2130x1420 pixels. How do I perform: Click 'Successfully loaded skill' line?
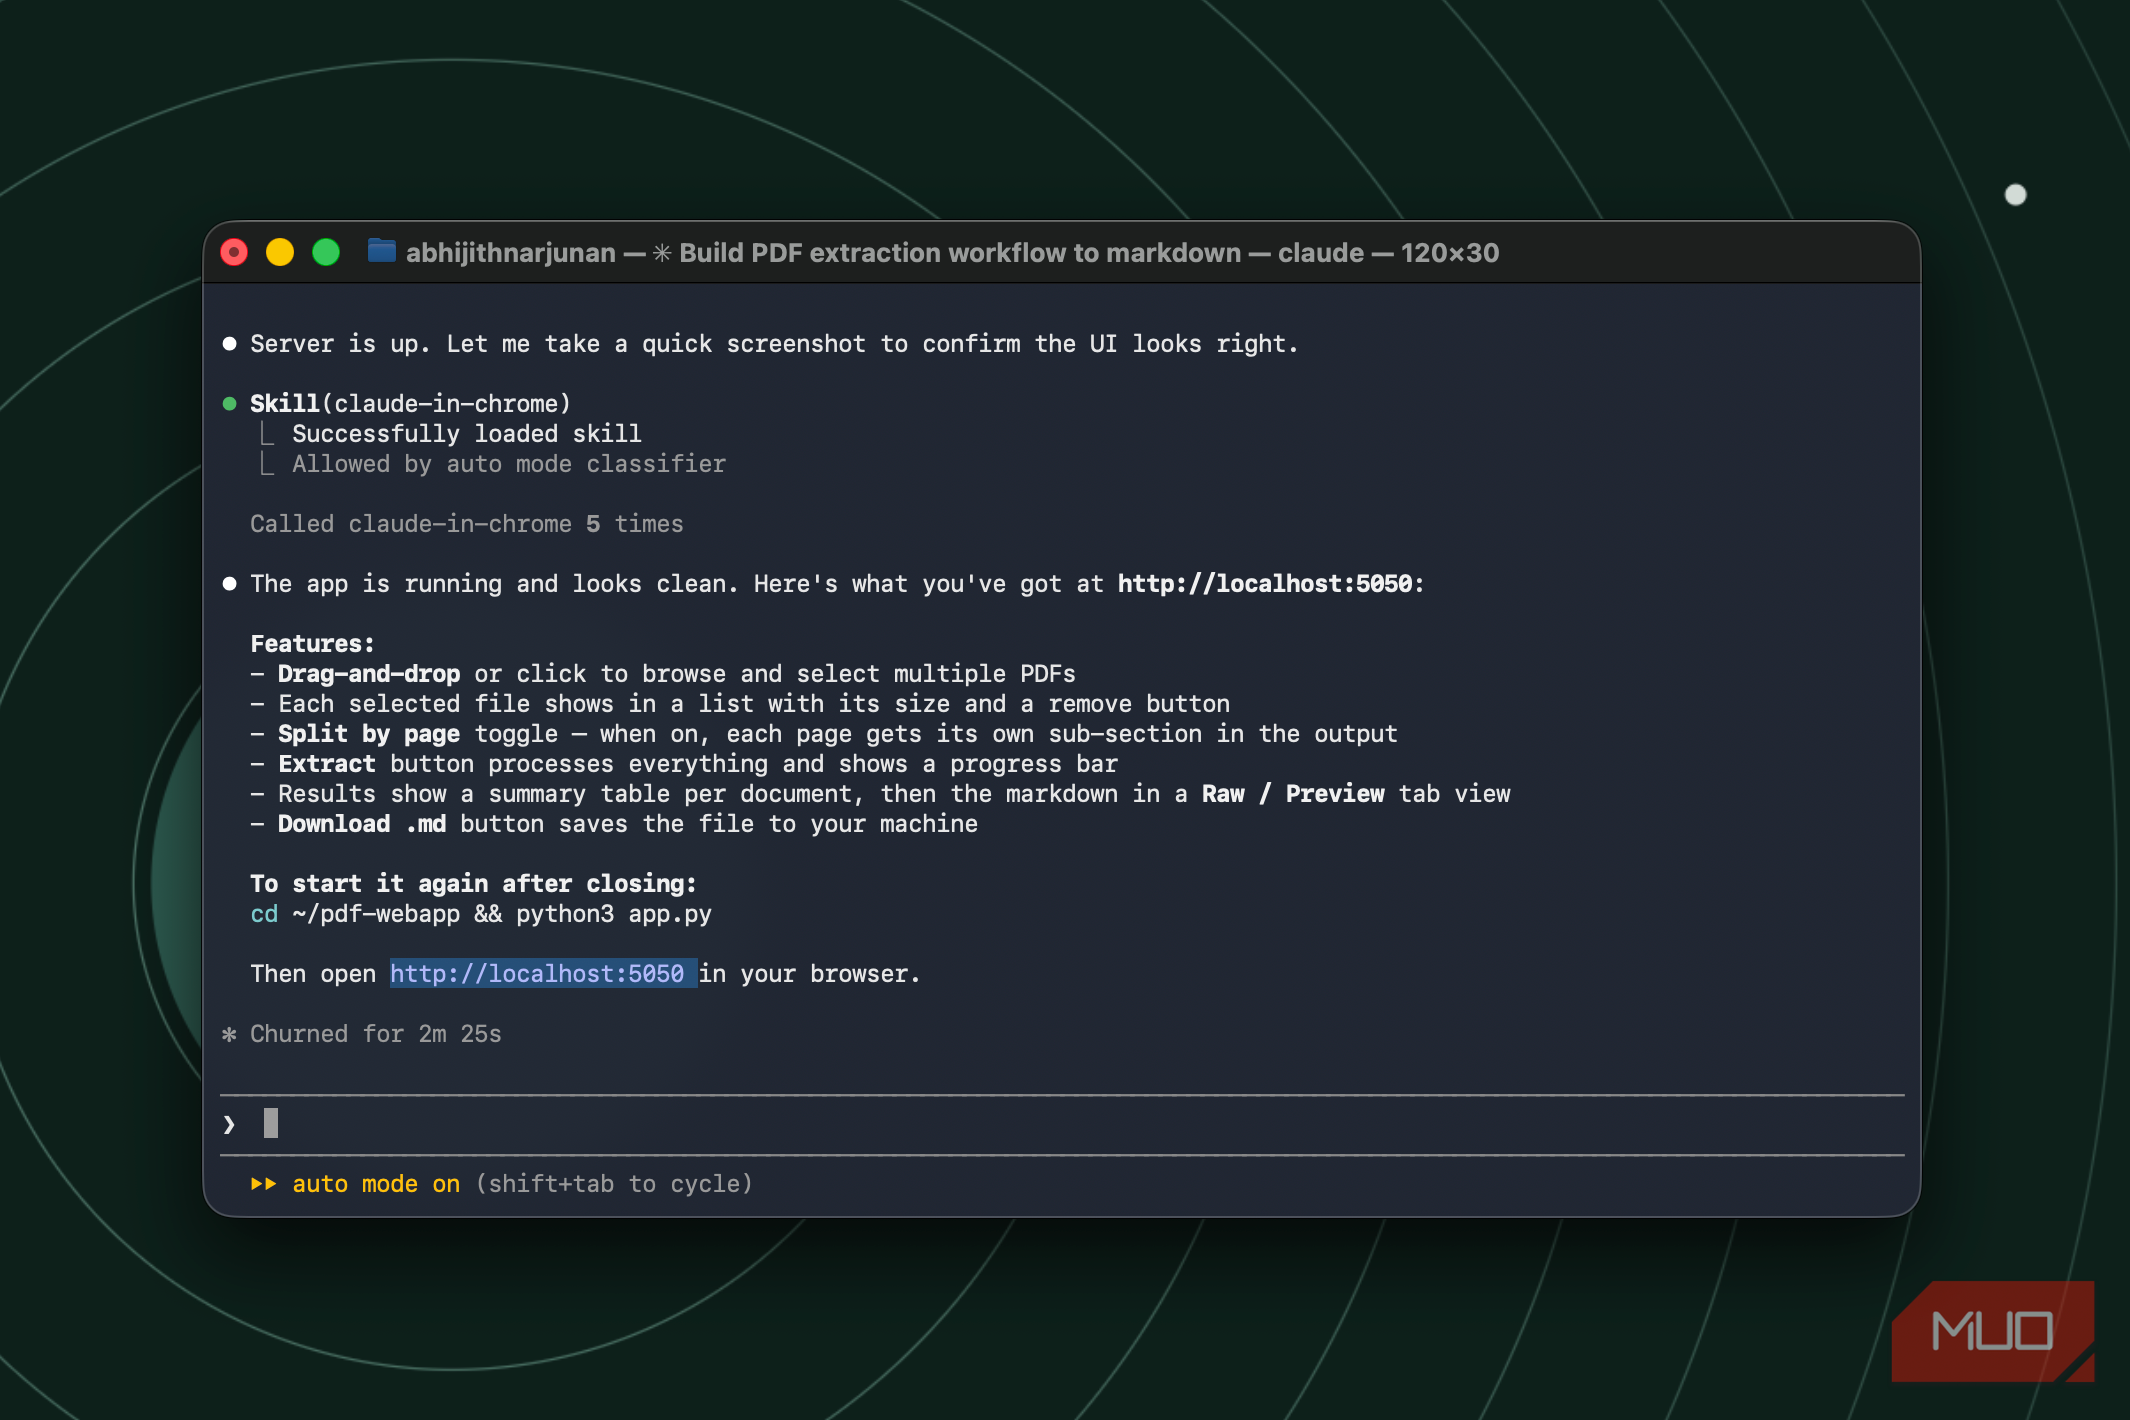click(466, 433)
